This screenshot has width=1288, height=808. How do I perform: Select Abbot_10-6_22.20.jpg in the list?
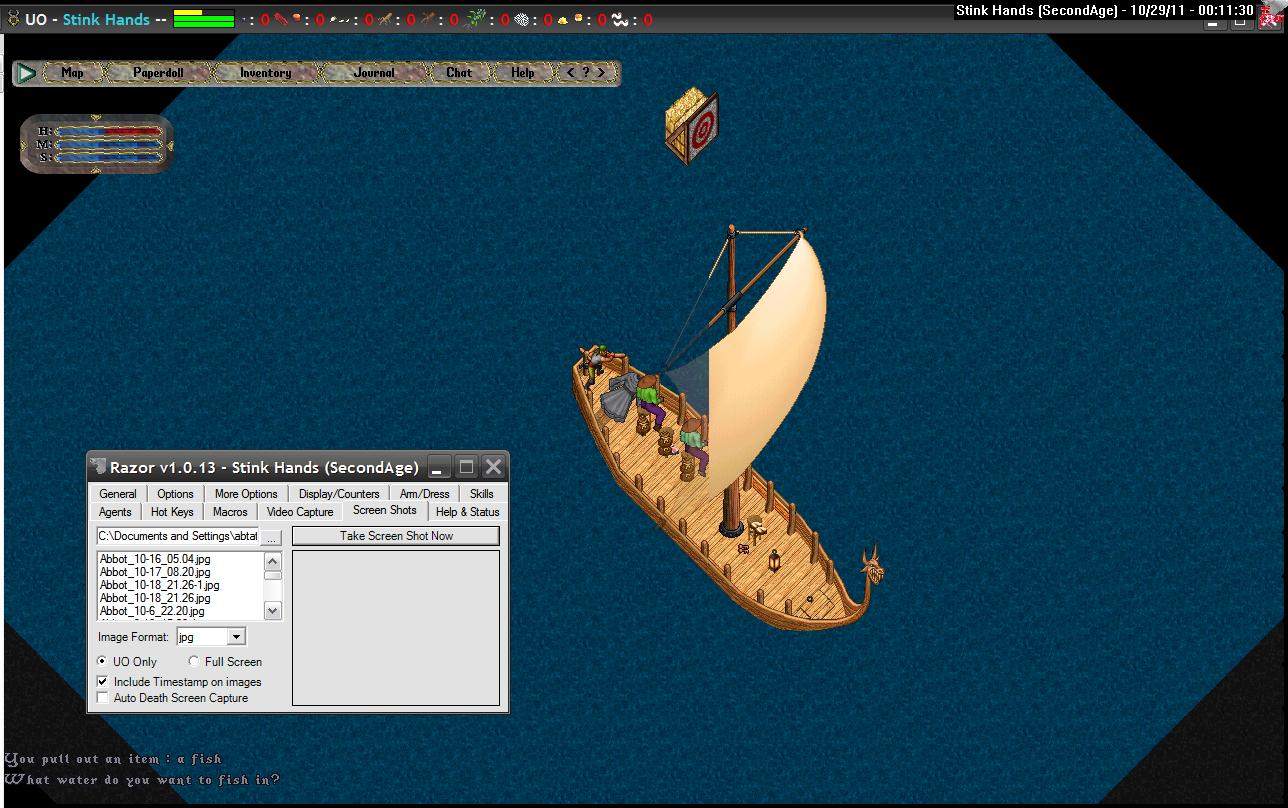tap(152, 611)
